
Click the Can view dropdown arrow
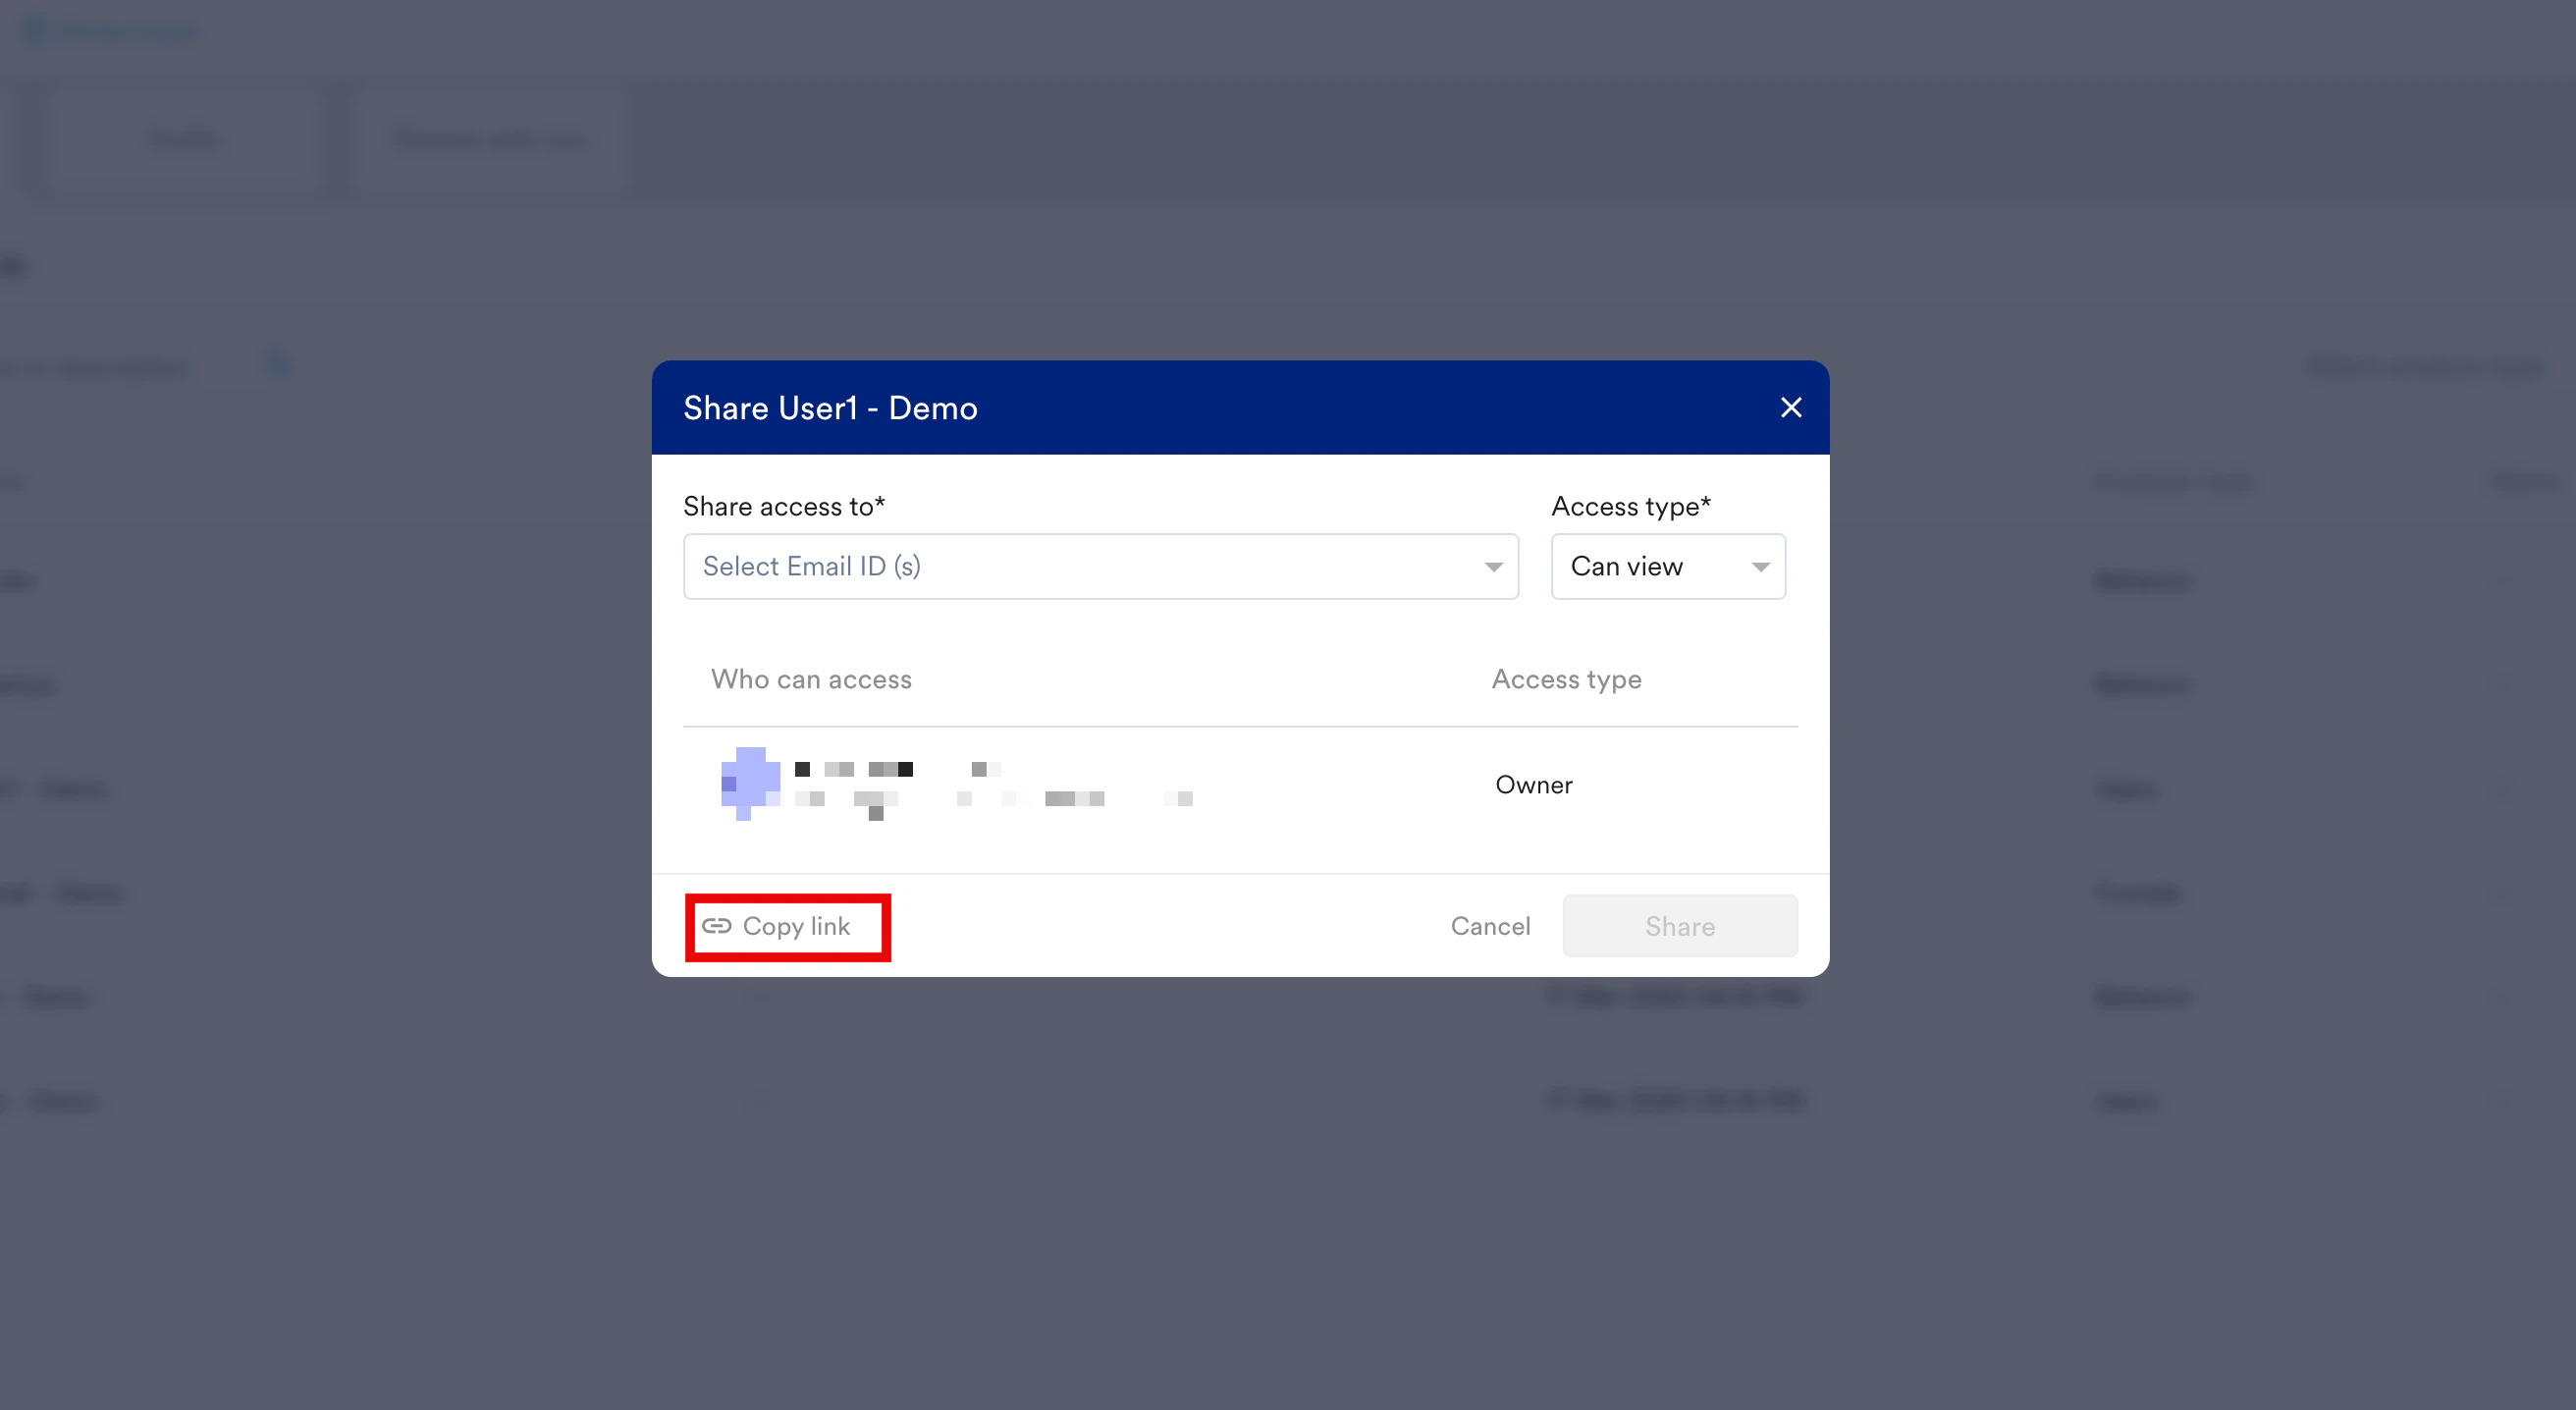pos(1760,567)
